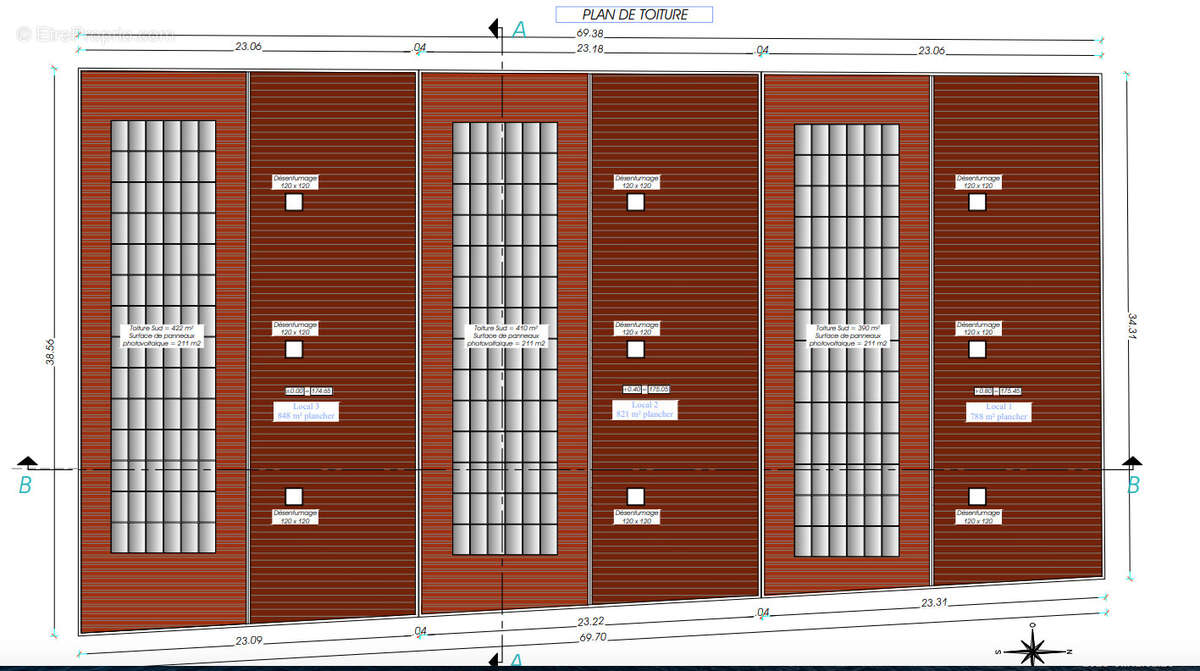The width and height of the screenshot is (1200, 671).
Task: Click the Toiture Sud = 422 m² label
Action: click(x=166, y=335)
